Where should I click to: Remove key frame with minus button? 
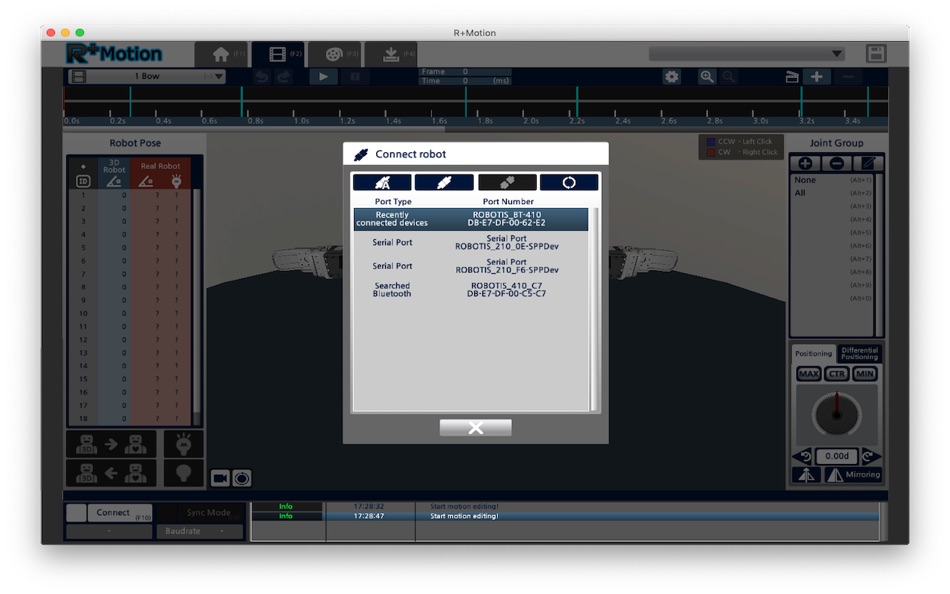click(848, 77)
